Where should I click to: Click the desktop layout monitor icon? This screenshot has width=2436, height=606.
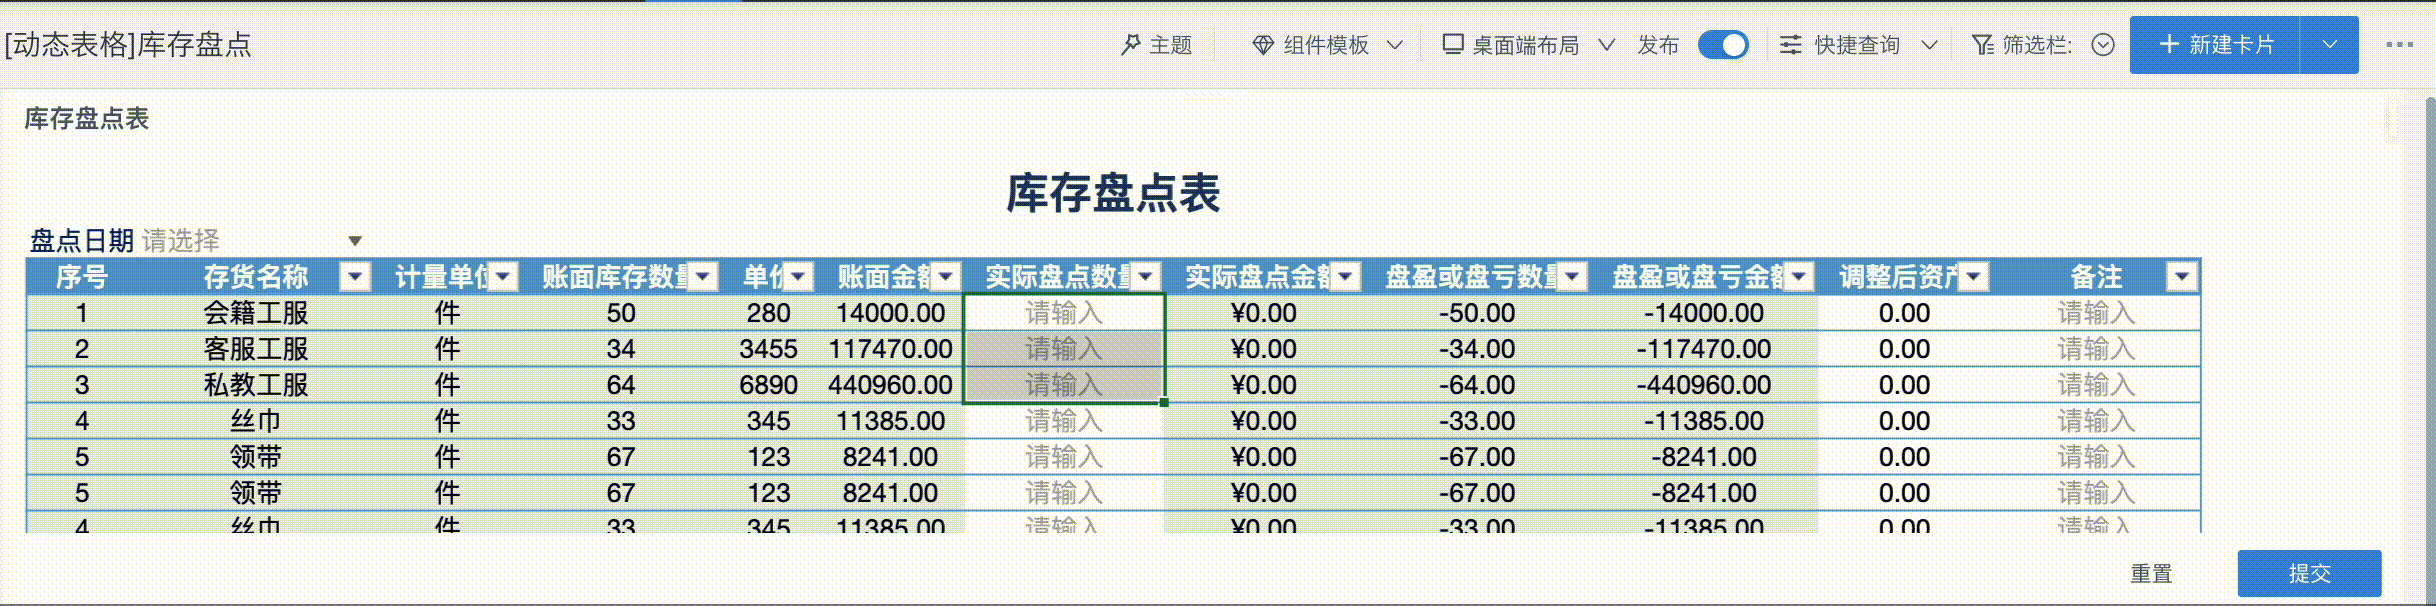pos(1453,45)
